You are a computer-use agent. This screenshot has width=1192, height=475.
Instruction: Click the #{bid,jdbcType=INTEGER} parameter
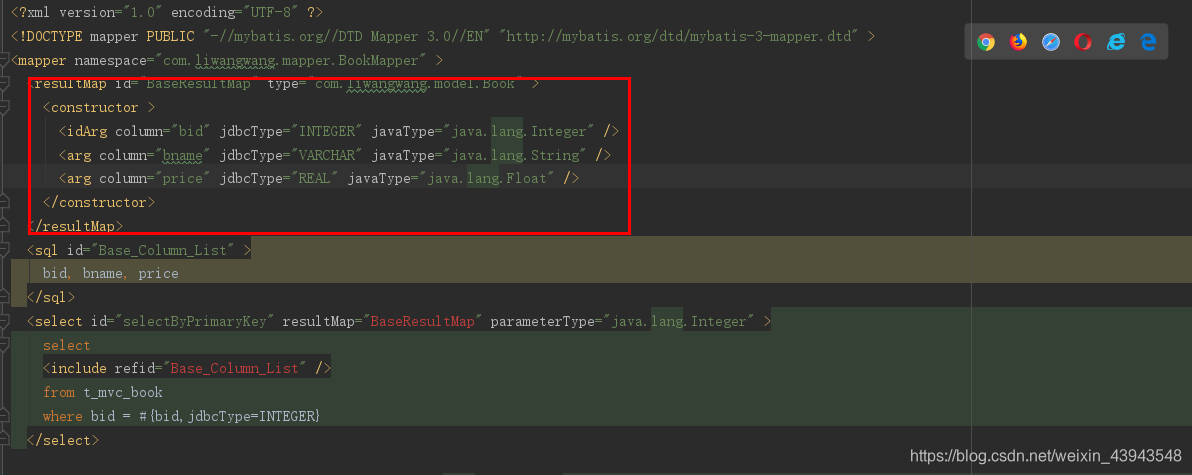[230, 416]
